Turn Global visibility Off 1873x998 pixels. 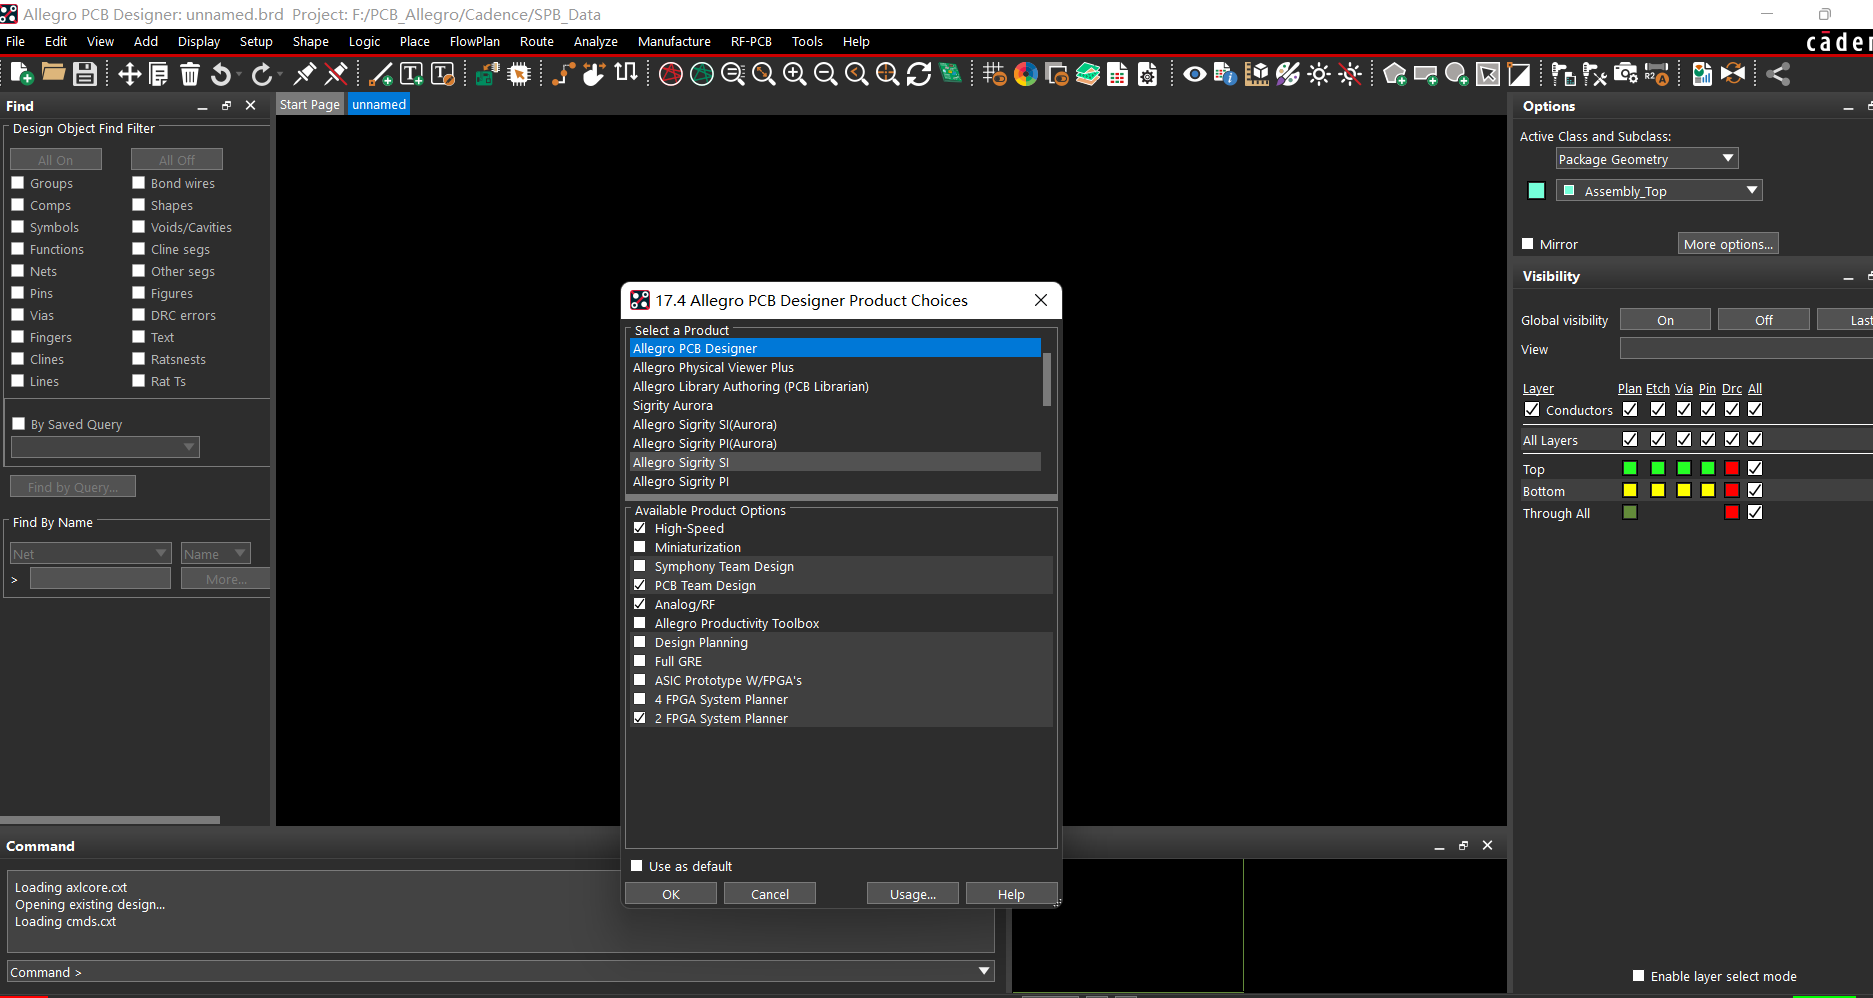pyautogui.click(x=1764, y=320)
